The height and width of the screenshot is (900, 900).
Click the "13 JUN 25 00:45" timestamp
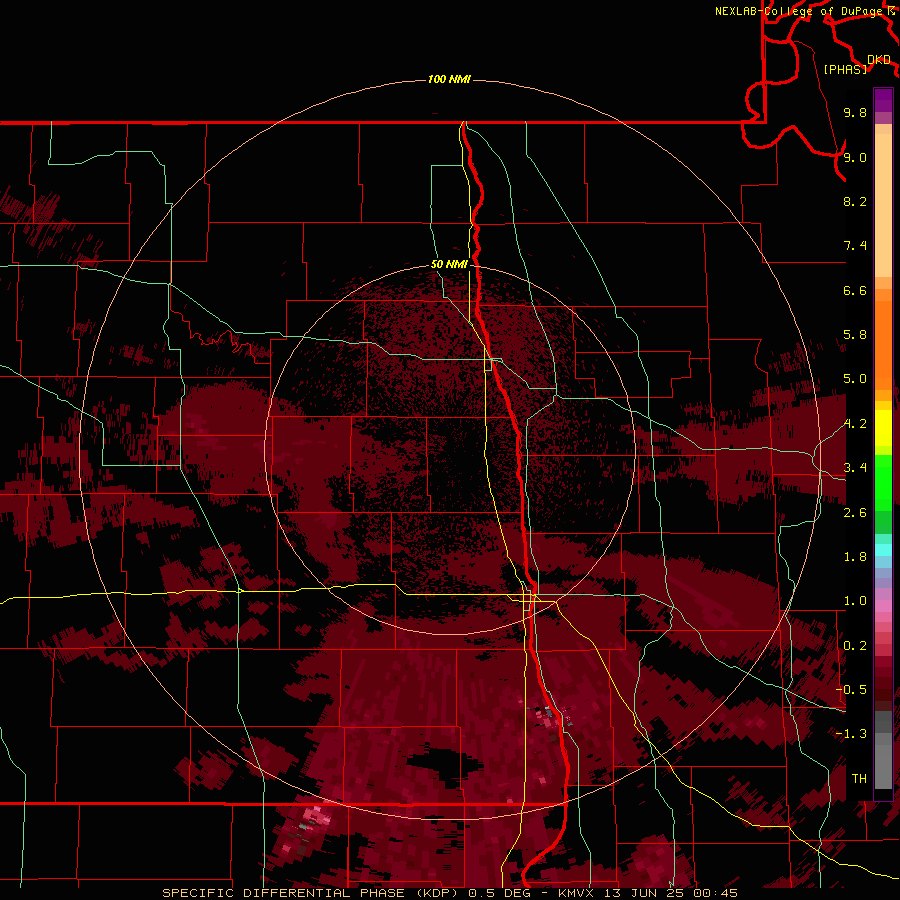coord(669,893)
